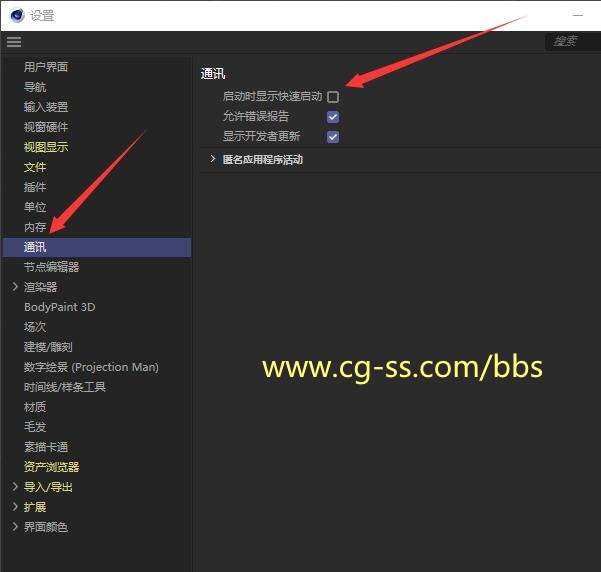The width and height of the screenshot is (601, 572).
Task: Expand the 渲染器 tree node
Action: pyautogui.click(x=14, y=287)
